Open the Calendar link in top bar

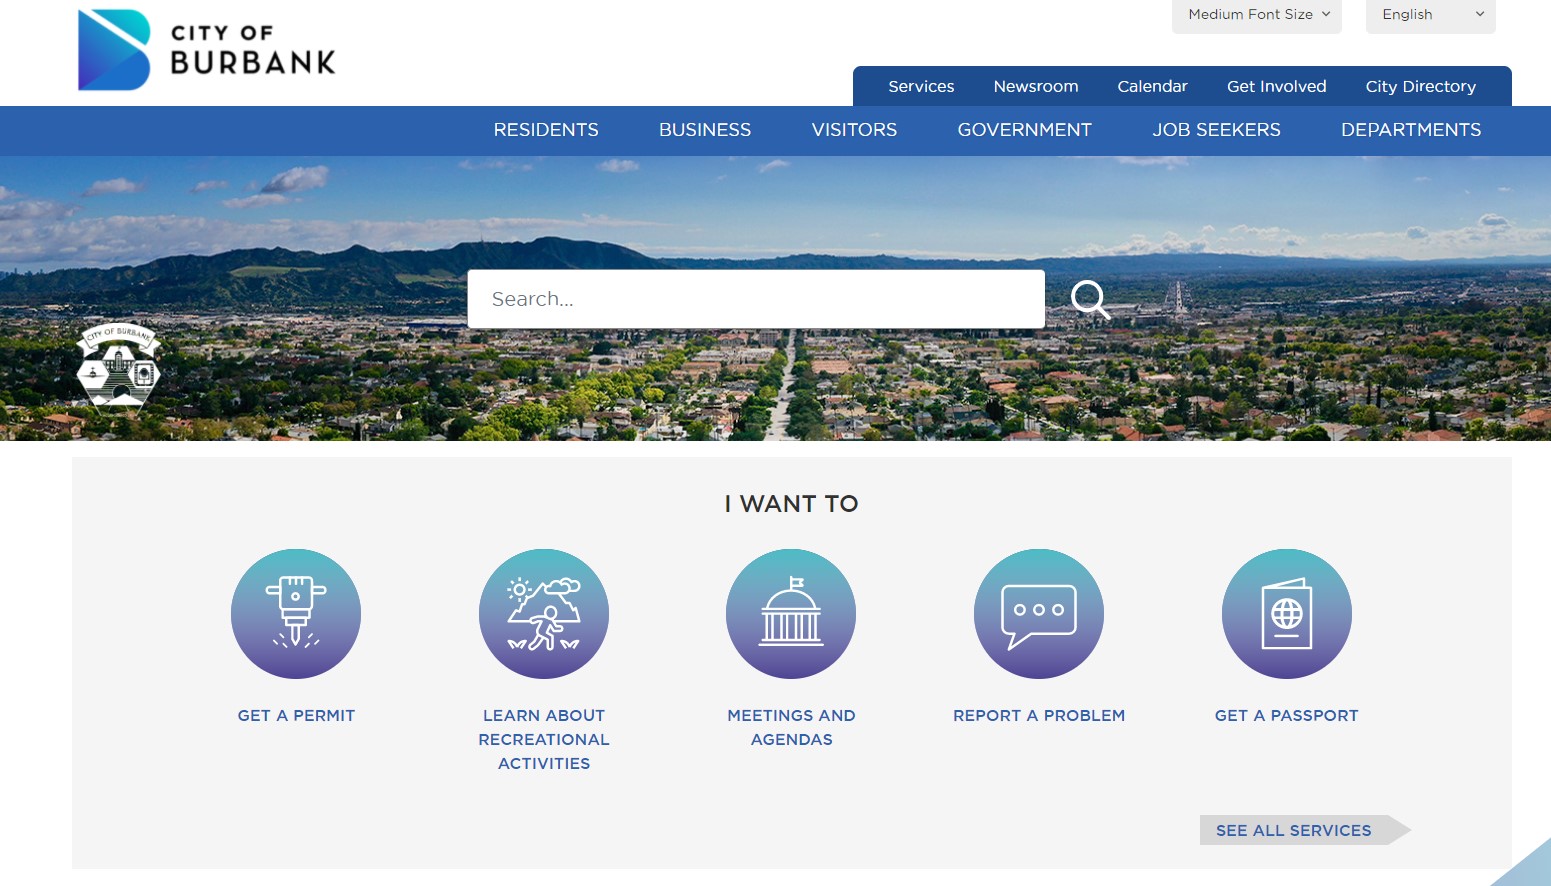(x=1152, y=87)
